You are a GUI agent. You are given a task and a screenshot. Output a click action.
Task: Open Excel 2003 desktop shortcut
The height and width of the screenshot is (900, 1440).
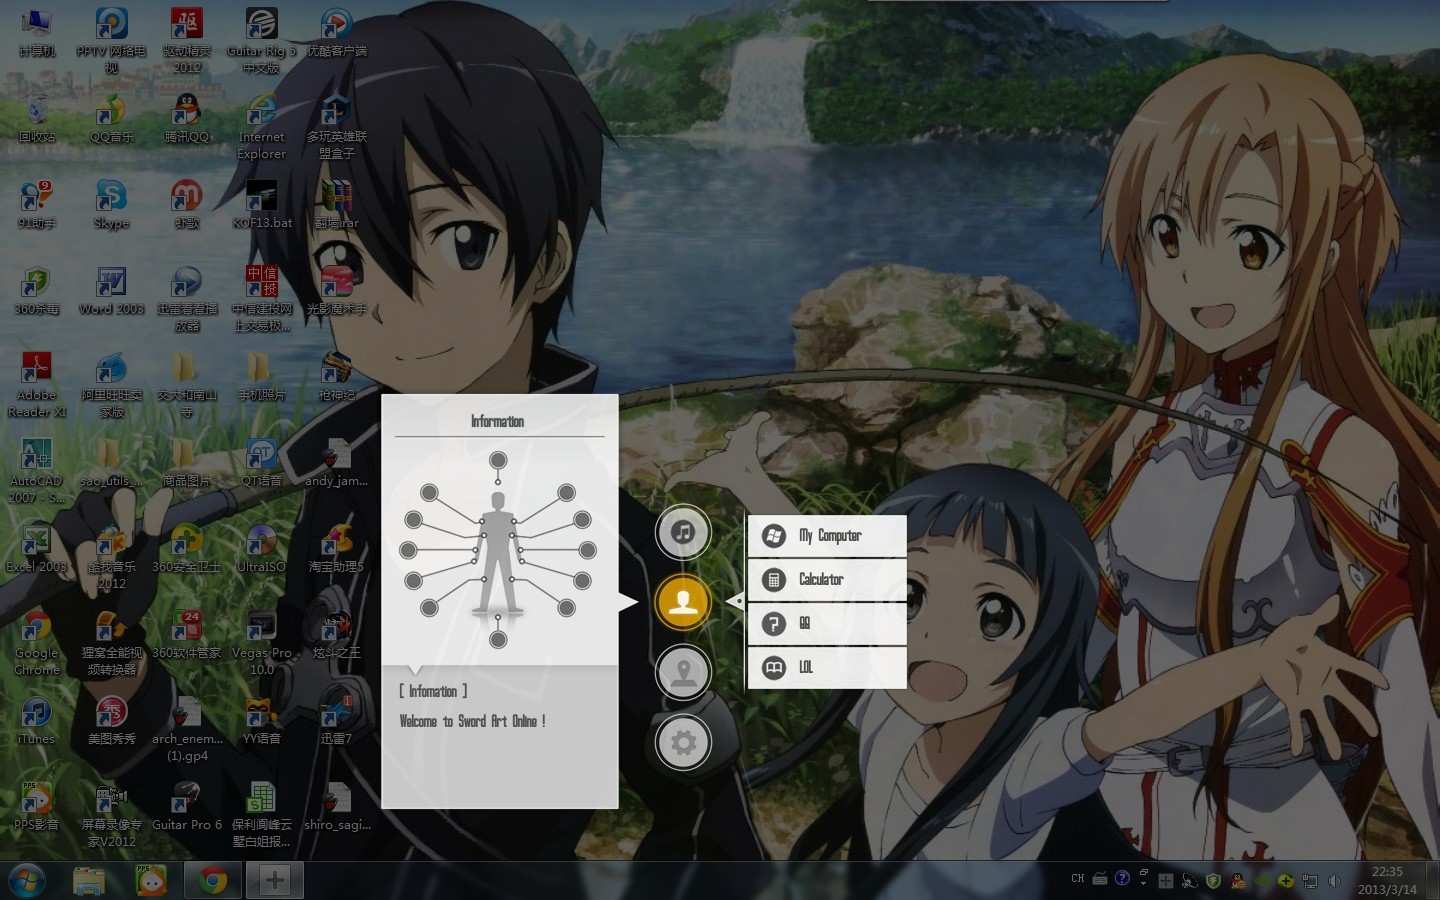[37, 549]
